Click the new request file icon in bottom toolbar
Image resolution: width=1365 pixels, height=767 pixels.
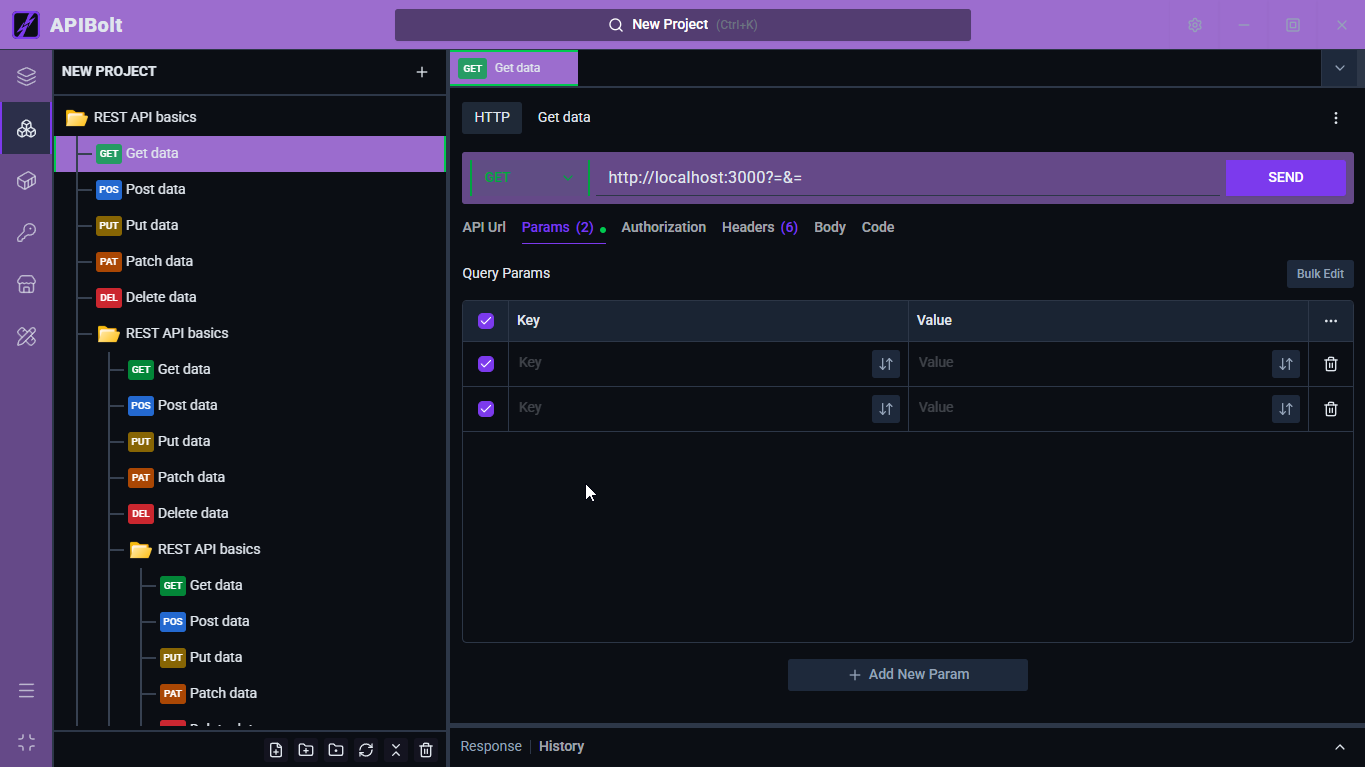point(276,750)
